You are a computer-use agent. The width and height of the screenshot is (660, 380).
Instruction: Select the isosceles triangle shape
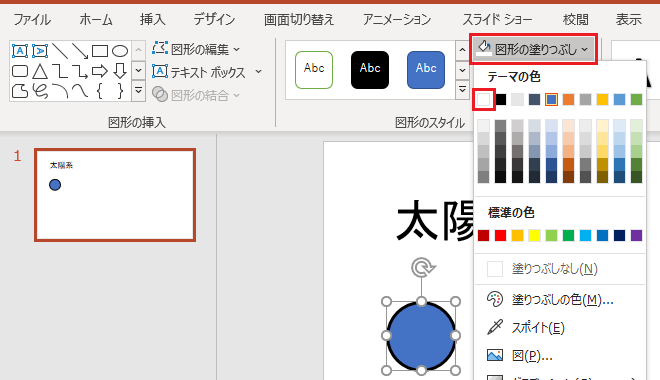(40, 71)
